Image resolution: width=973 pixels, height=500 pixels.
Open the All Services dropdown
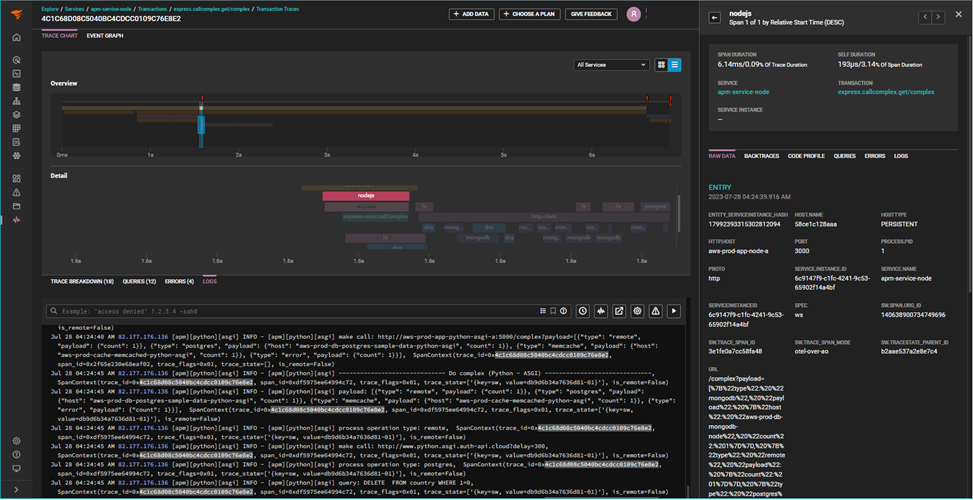pyautogui.click(x=612, y=65)
